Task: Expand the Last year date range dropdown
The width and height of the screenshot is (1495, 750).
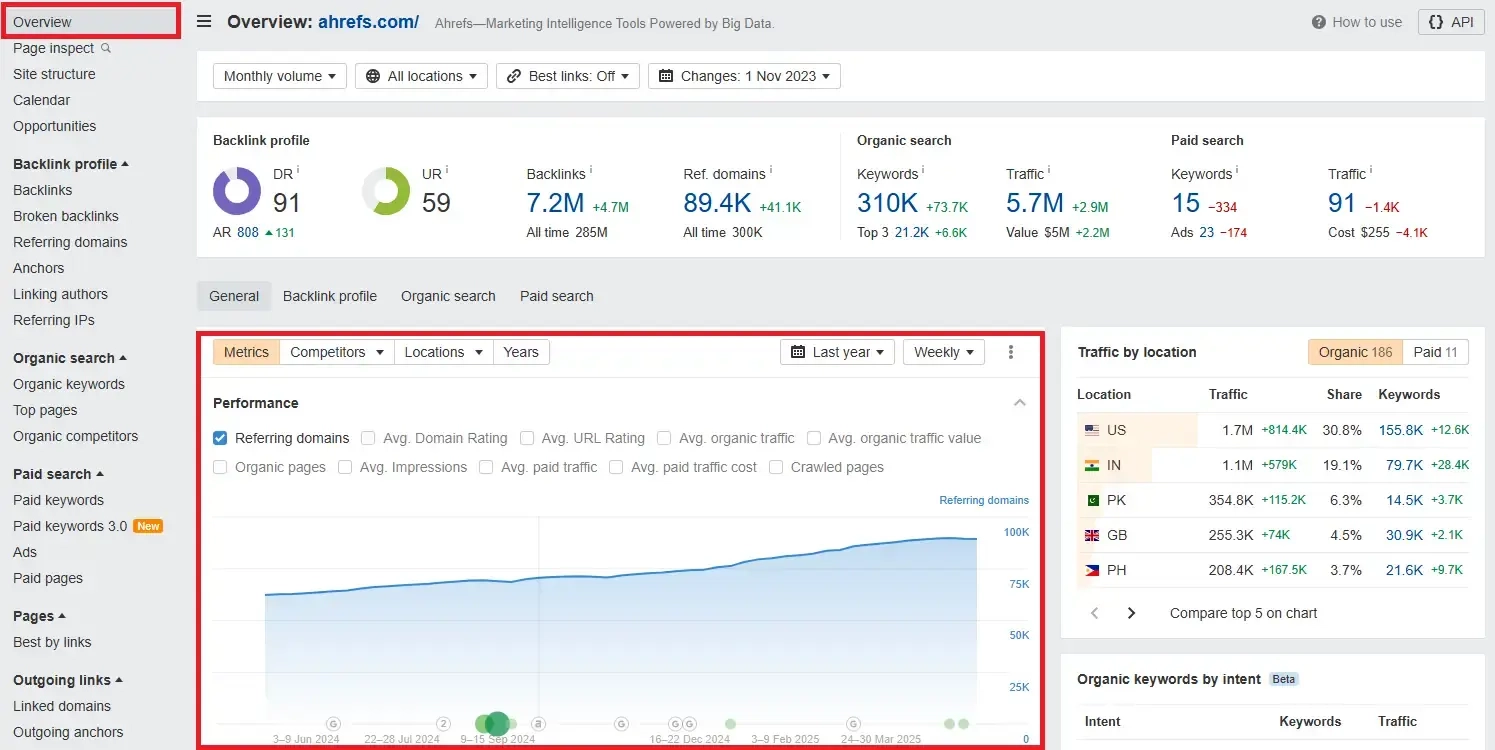Action: pos(837,352)
